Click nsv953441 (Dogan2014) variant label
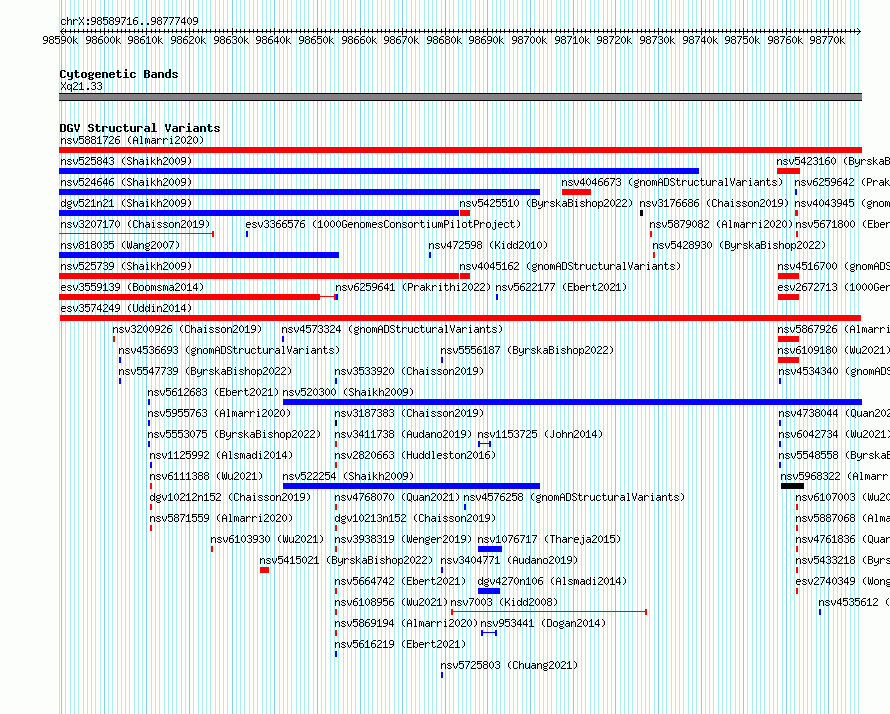Viewport: 890px width, 714px height. 543,623
